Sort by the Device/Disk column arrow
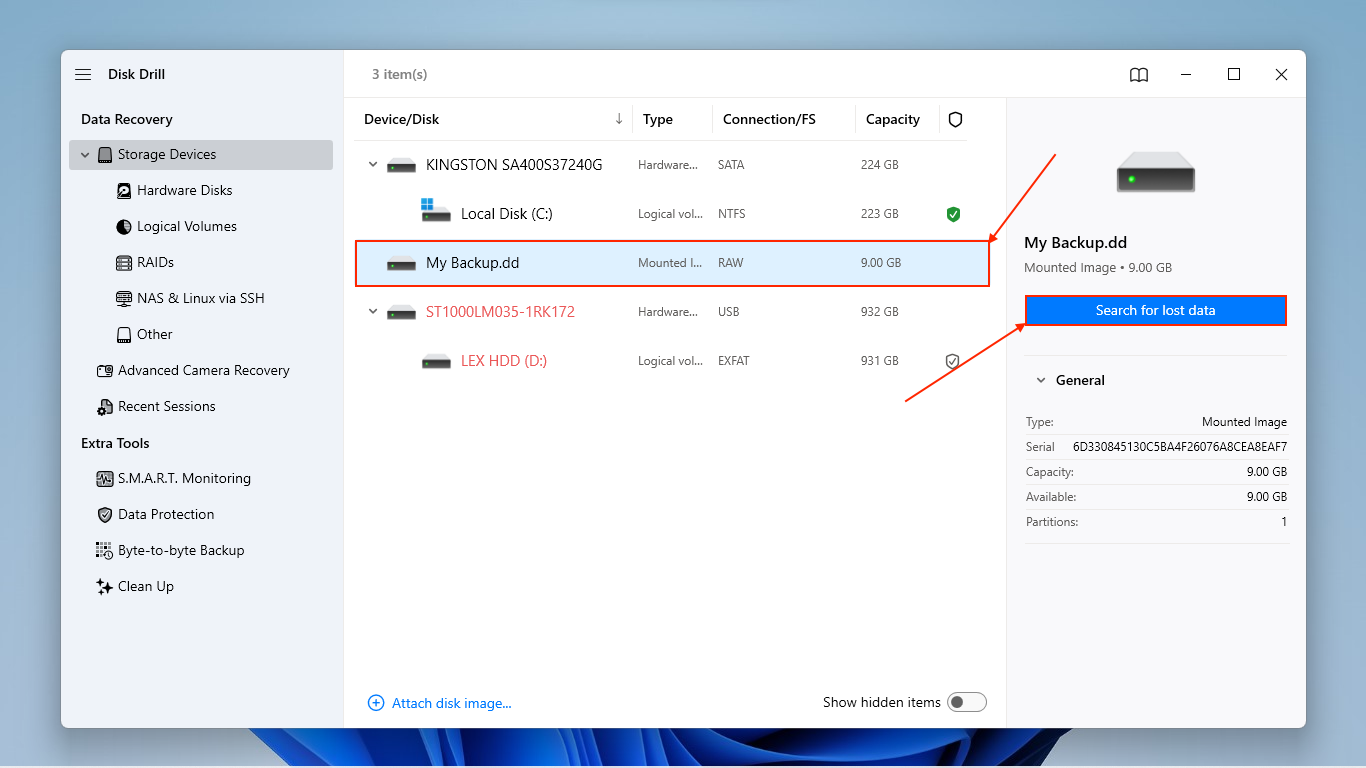Screen dimensions: 1366x768 618,119
